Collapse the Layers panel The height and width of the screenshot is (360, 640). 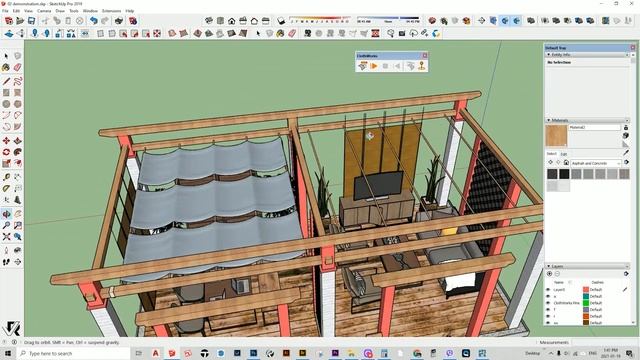click(549, 266)
